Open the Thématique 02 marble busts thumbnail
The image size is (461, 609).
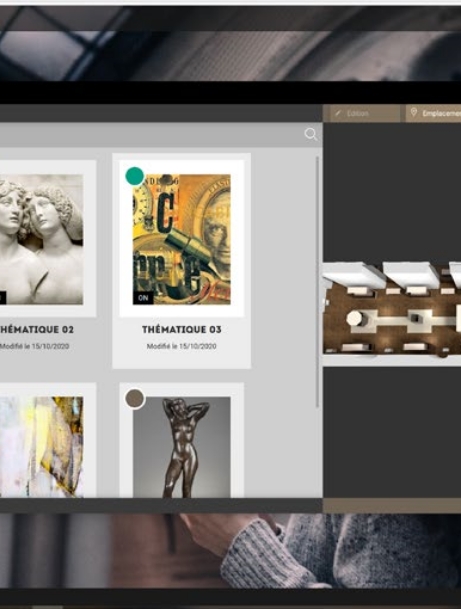(x=41, y=239)
